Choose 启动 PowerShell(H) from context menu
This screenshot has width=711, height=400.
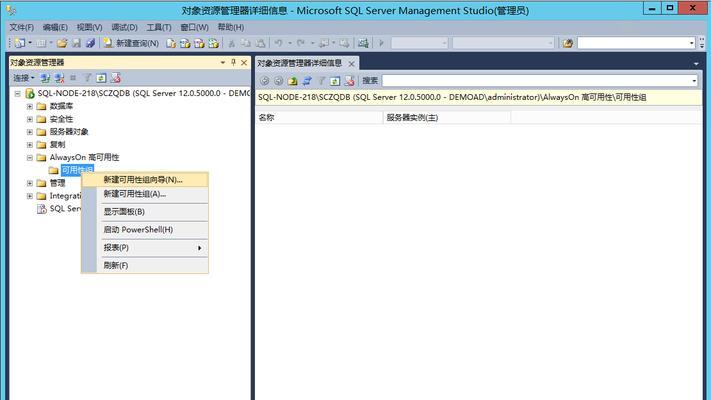pyautogui.click(x=145, y=229)
